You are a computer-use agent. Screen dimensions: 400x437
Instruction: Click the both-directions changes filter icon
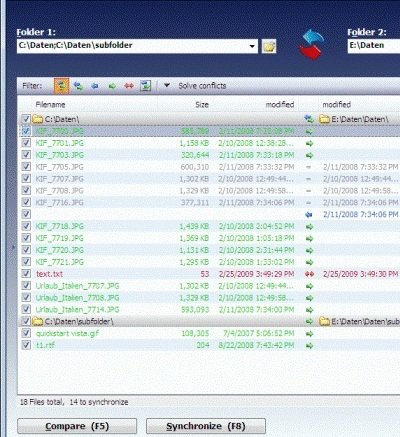pyautogui.click(x=78, y=86)
